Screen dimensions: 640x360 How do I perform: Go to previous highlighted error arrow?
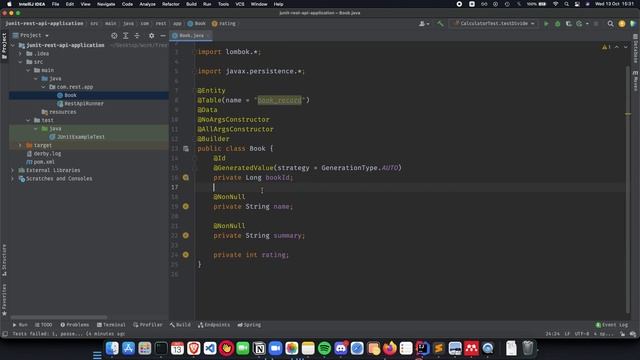[x=617, y=47]
